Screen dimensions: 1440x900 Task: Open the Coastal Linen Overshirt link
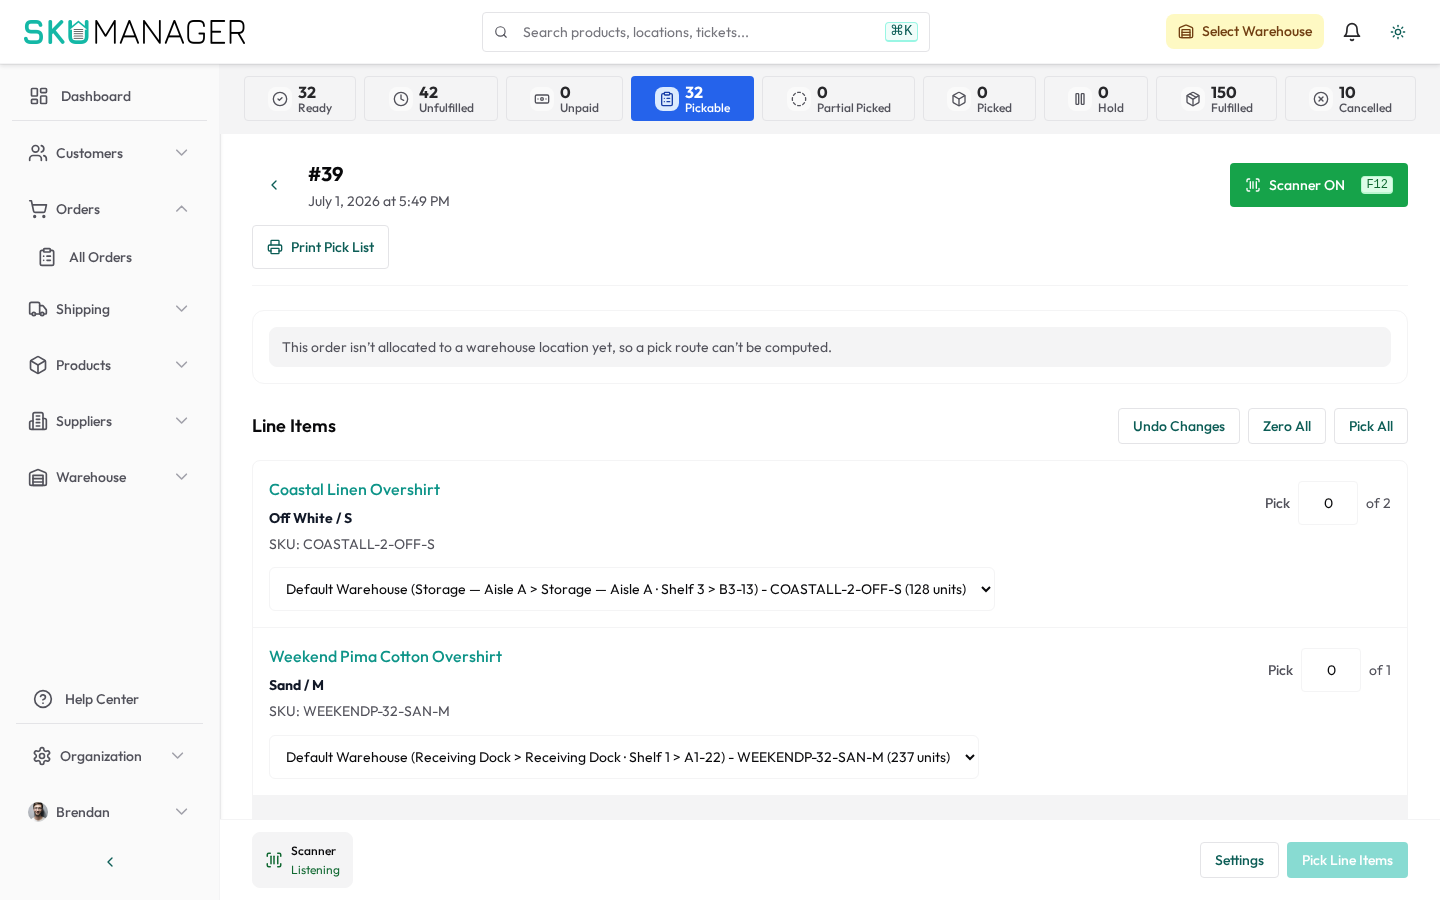pyautogui.click(x=354, y=489)
